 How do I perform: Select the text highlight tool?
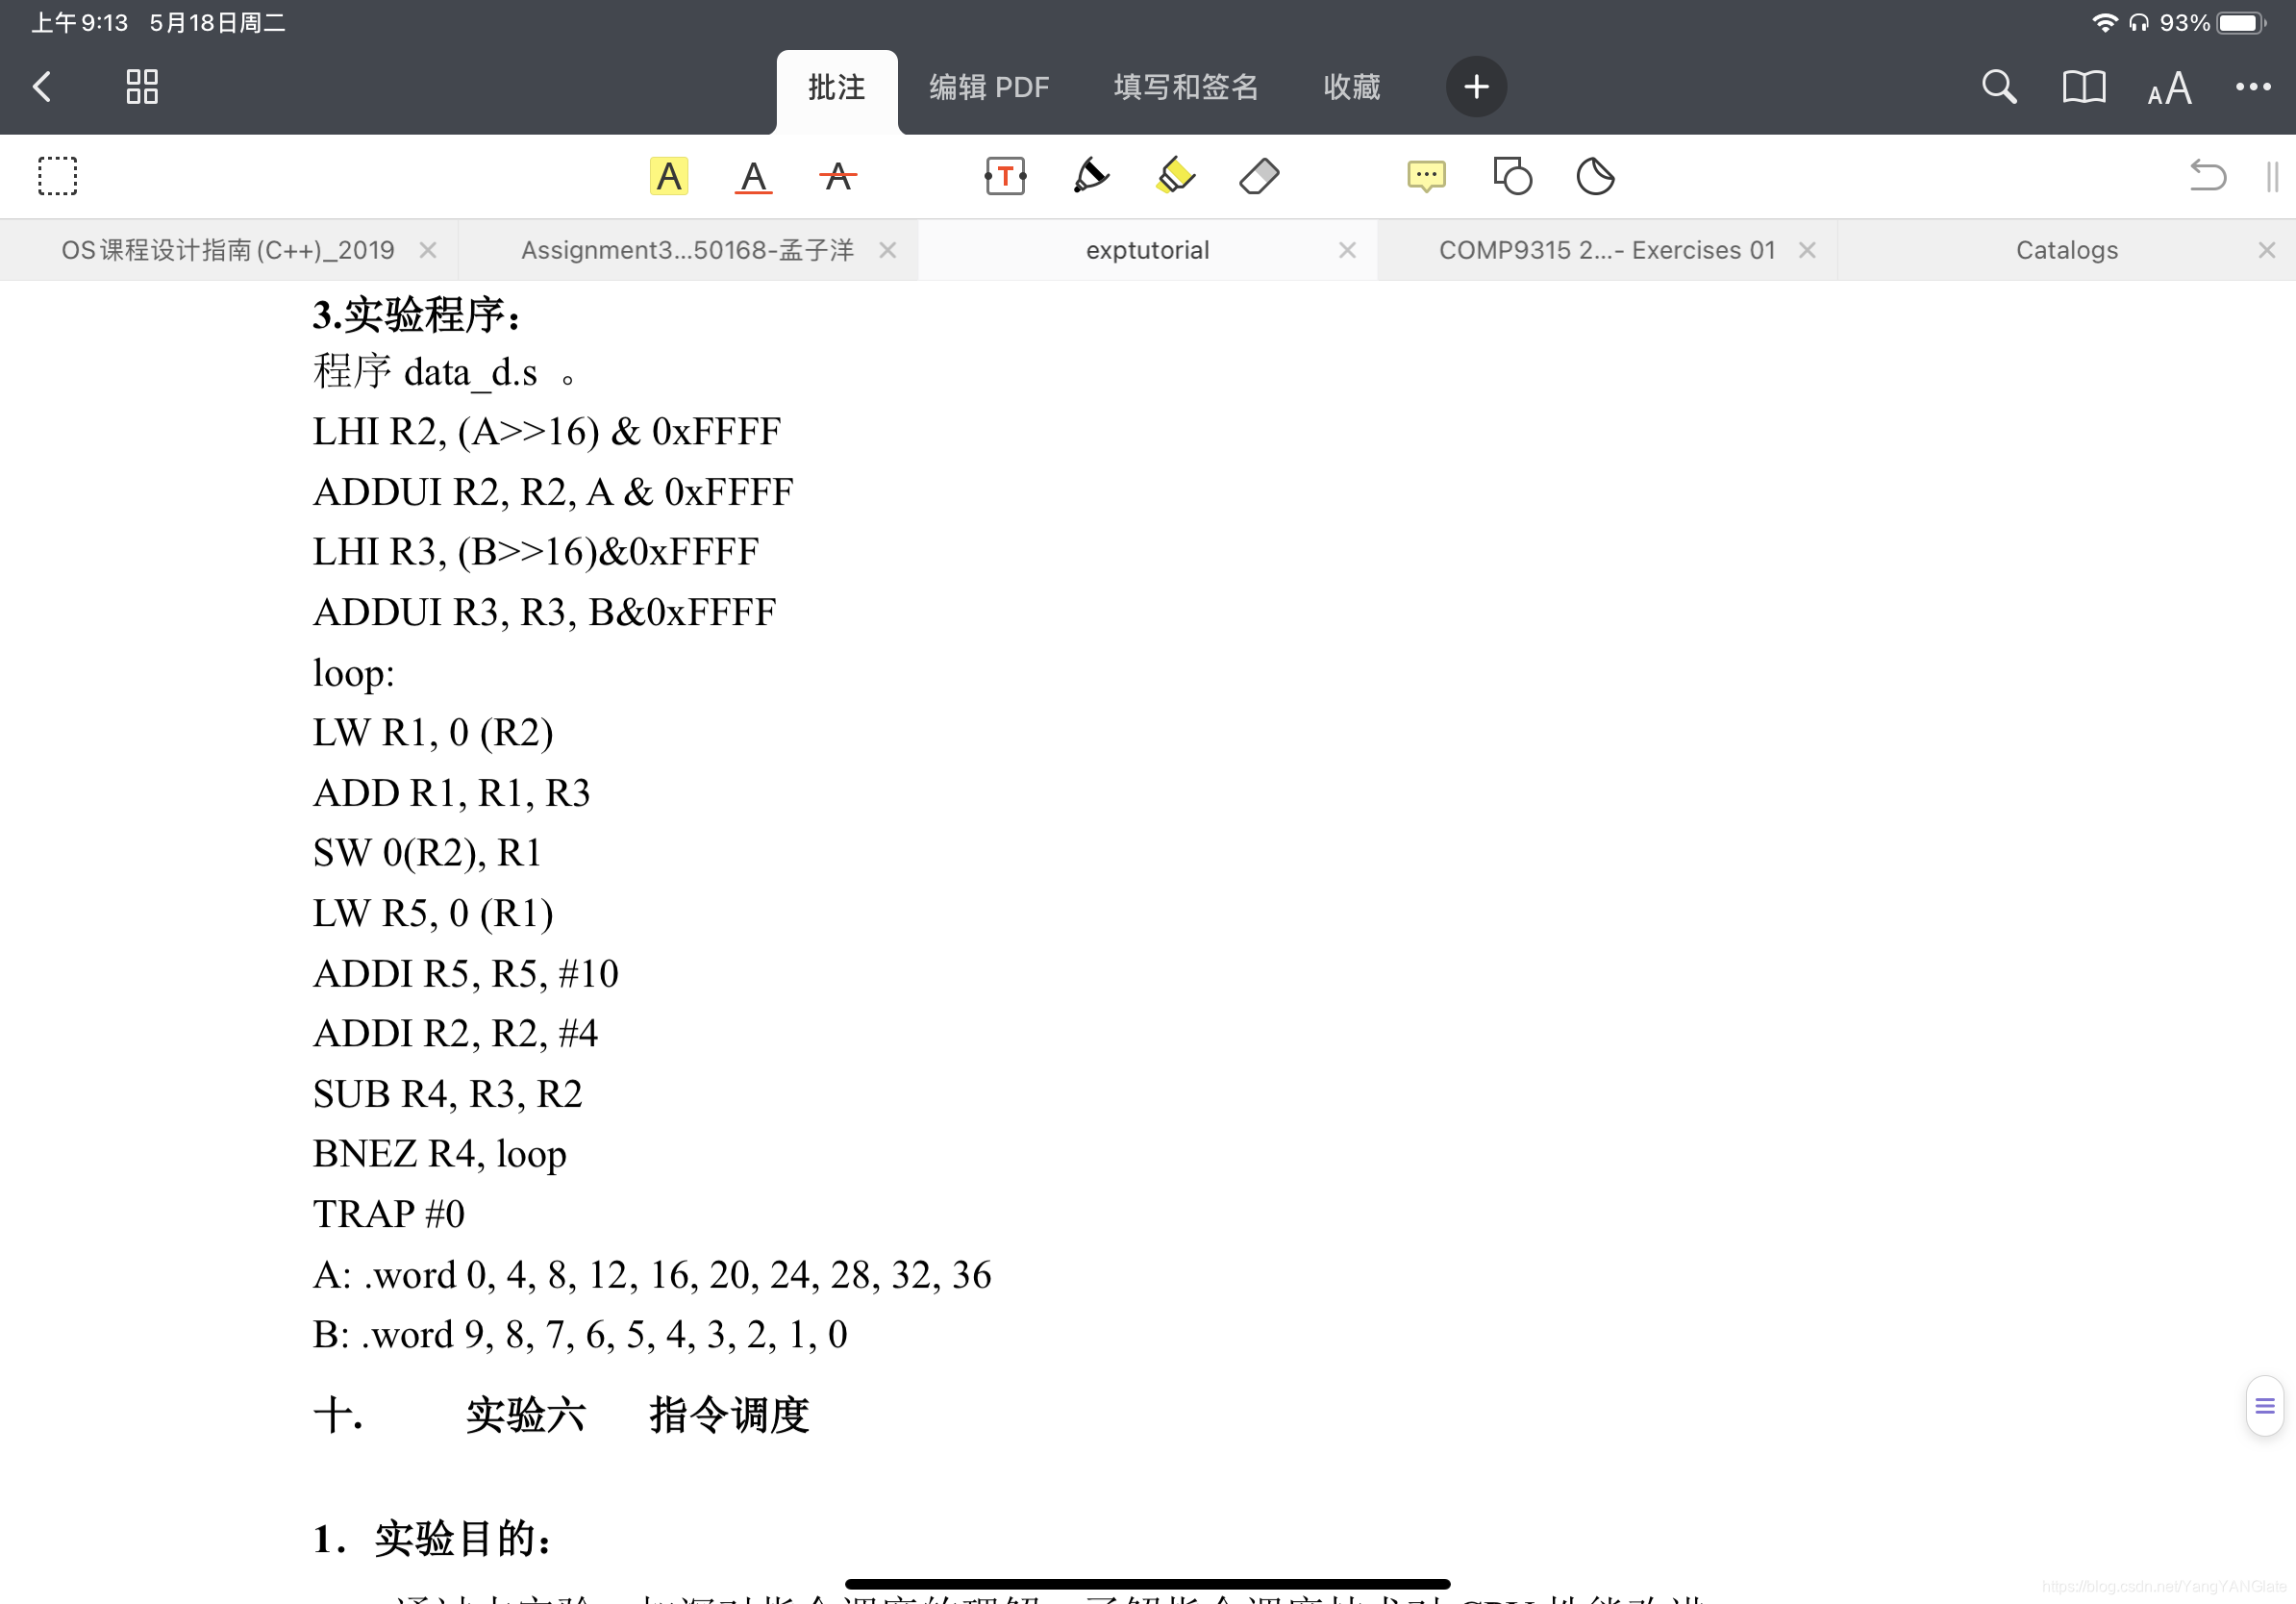point(669,177)
